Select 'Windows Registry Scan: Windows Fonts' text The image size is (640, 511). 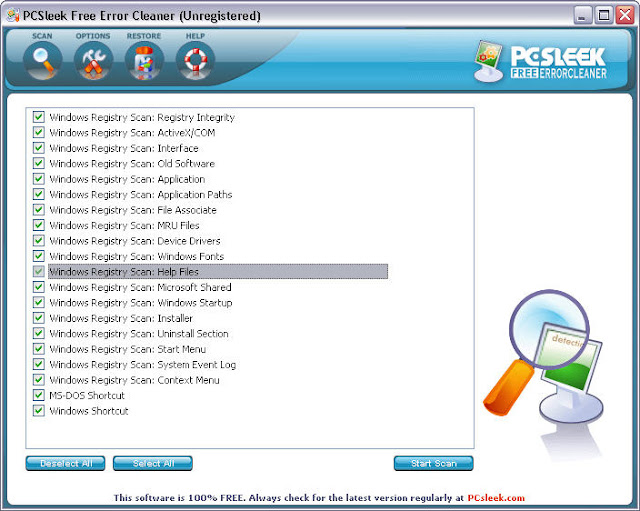(137, 257)
